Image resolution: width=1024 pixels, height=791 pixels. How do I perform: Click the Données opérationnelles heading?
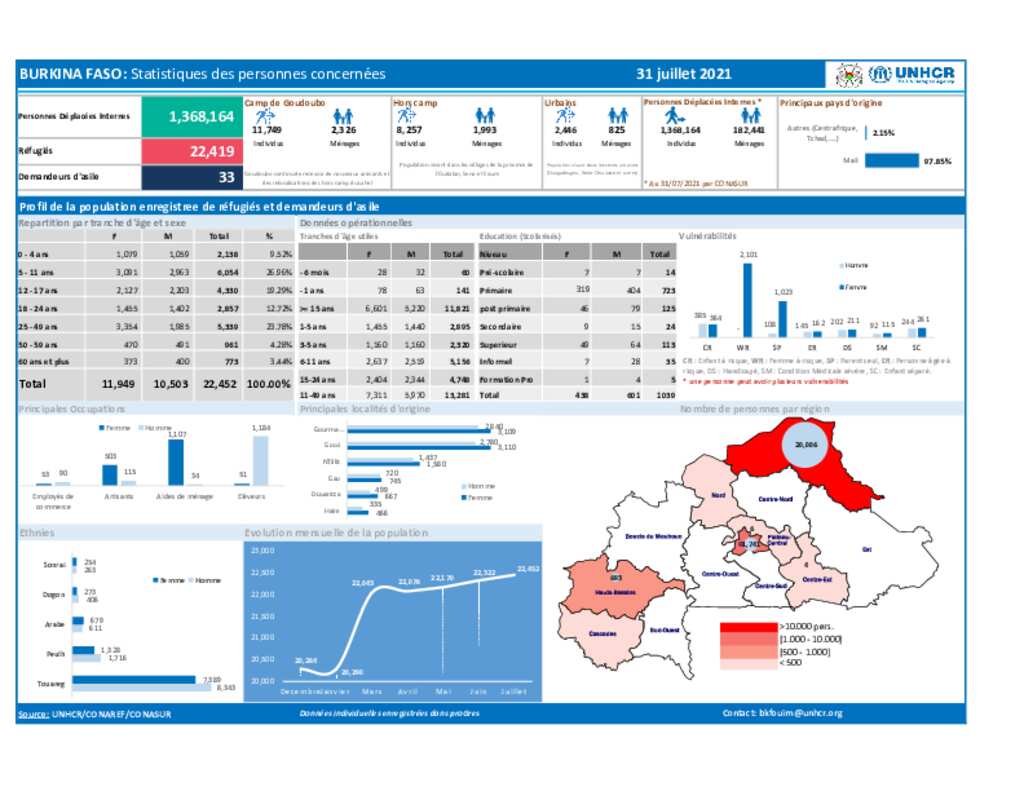(356, 223)
